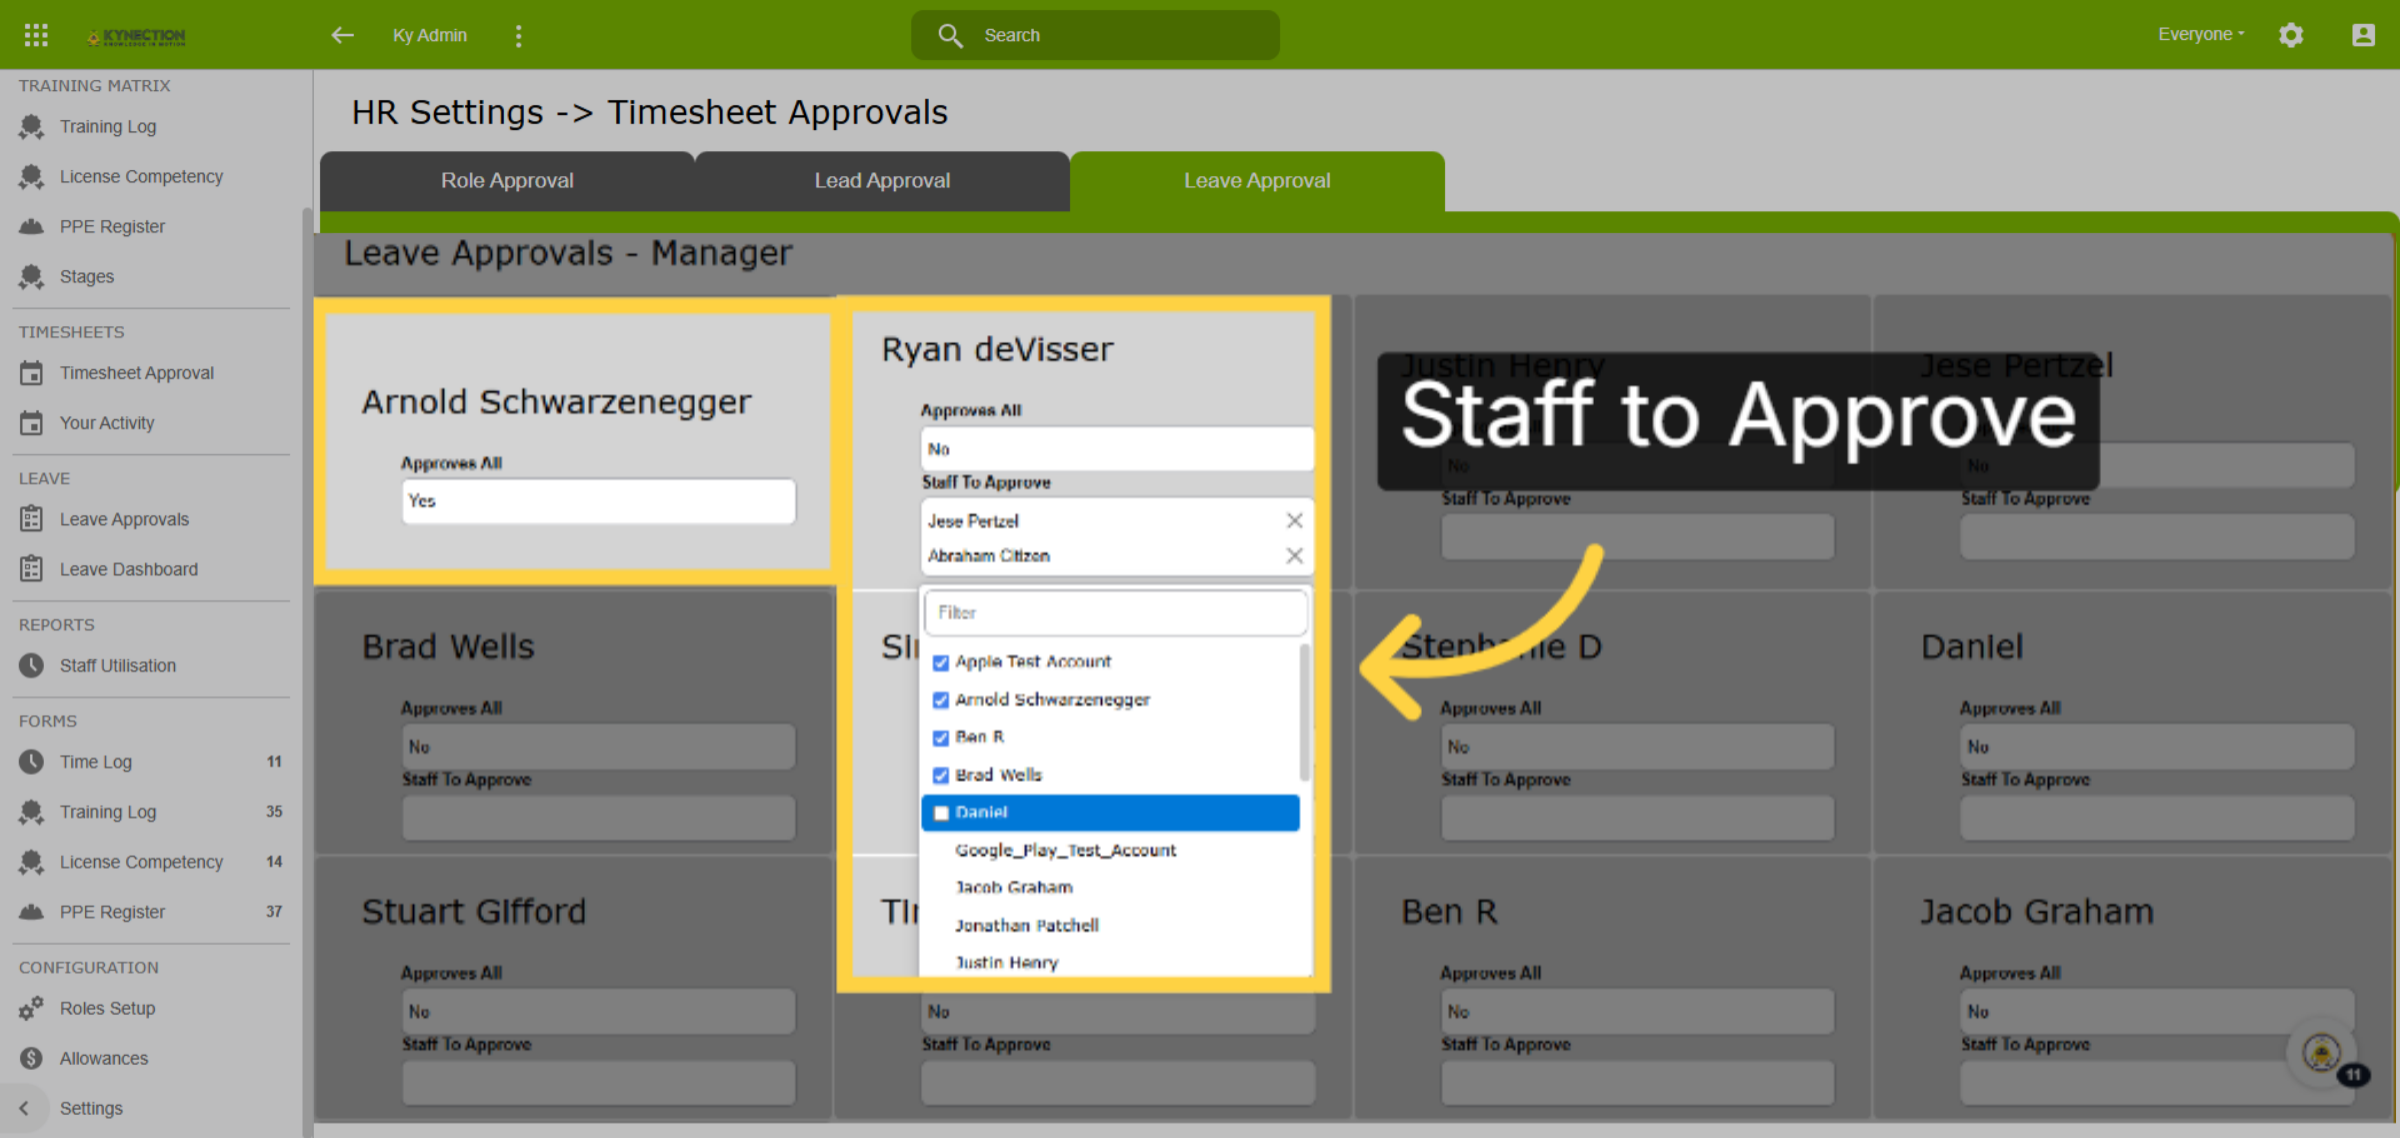Open Ryan deVisser's Approves All dropdown
The height and width of the screenshot is (1138, 2400).
(x=1117, y=449)
